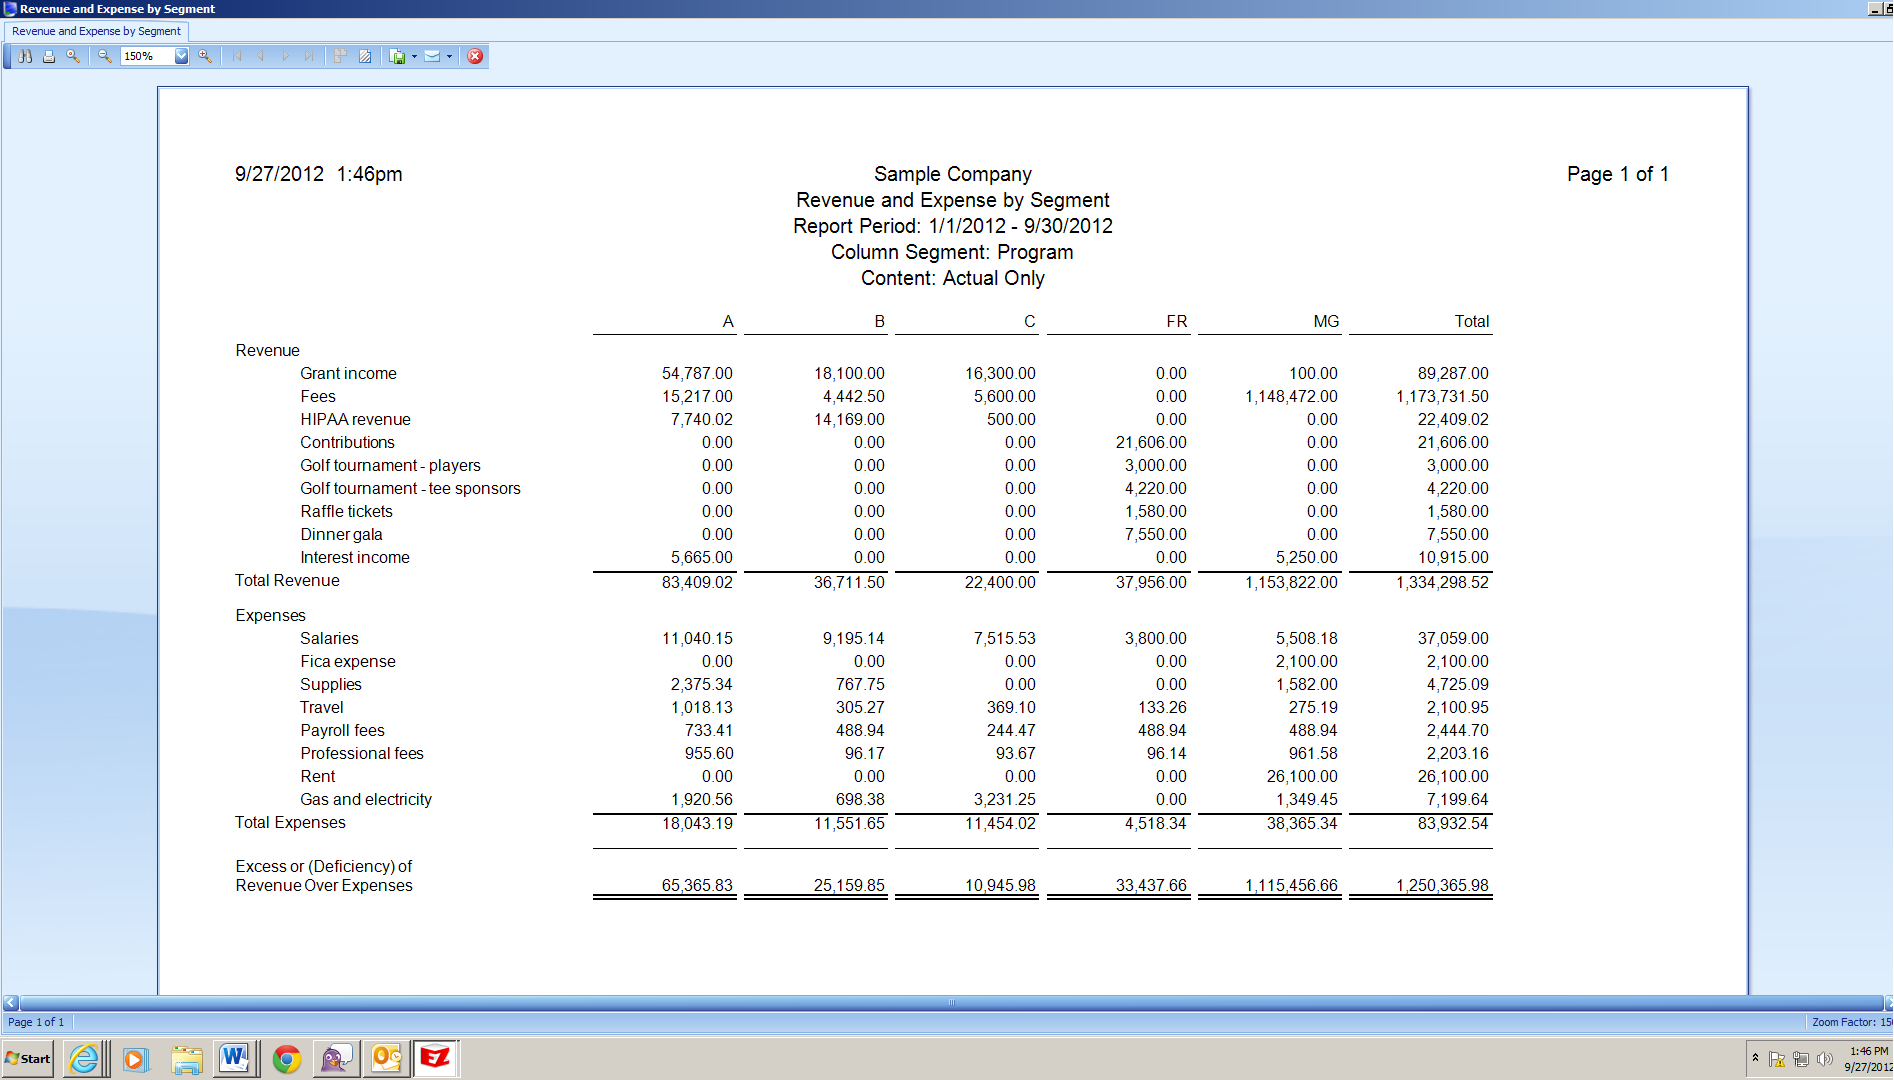Click the 'Page 1 of 1' status bar entry
Screen dimensions: 1894x1080
pyautogui.click(x=36, y=1022)
